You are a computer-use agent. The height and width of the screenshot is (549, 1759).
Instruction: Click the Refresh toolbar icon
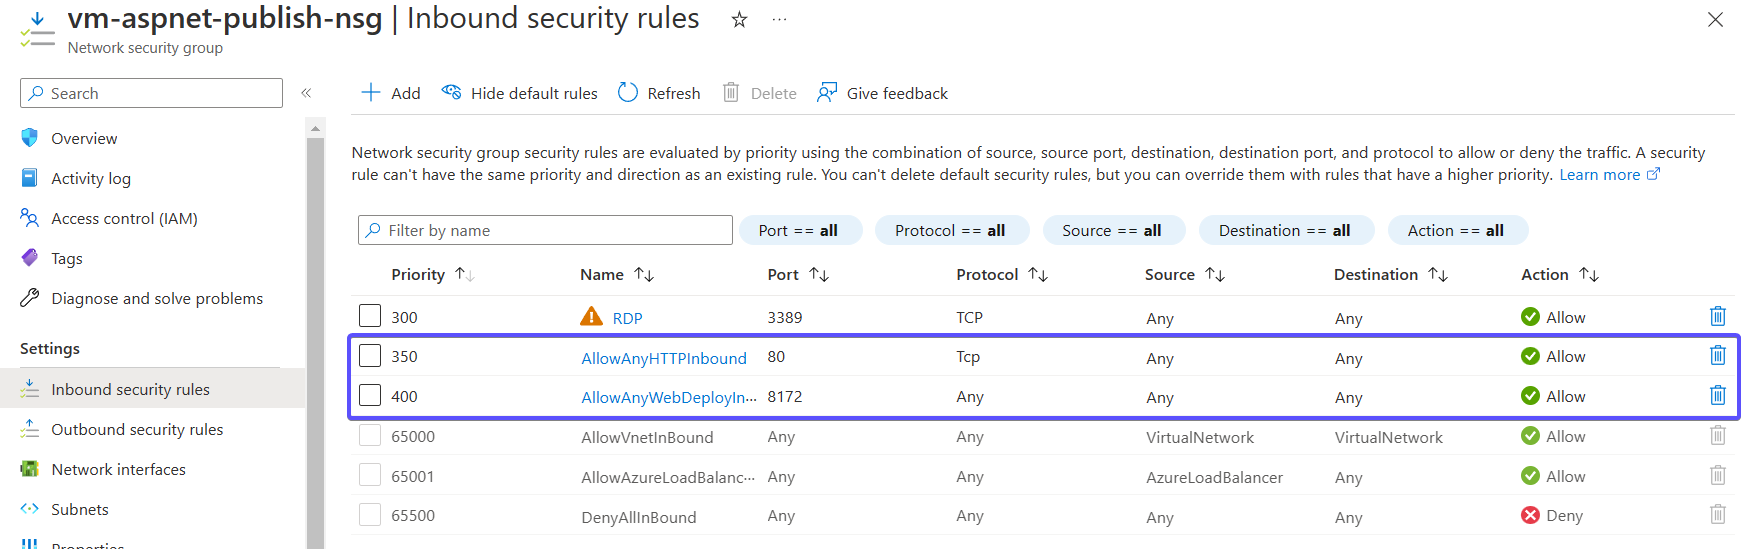(628, 93)
